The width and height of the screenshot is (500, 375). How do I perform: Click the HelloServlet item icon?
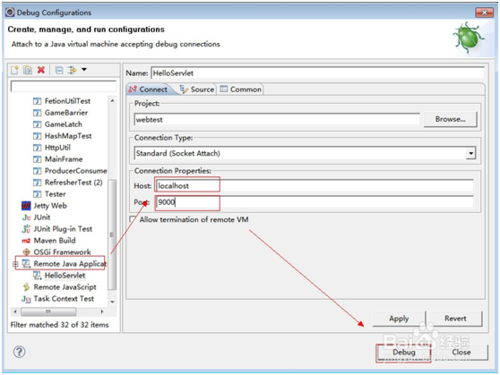coord(37,275)
